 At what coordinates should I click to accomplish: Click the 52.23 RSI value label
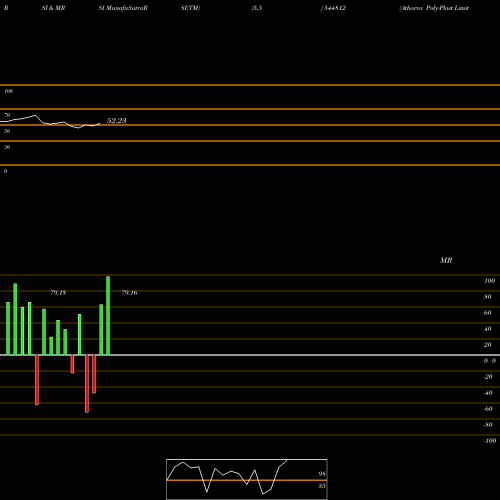tap(116, 121)
